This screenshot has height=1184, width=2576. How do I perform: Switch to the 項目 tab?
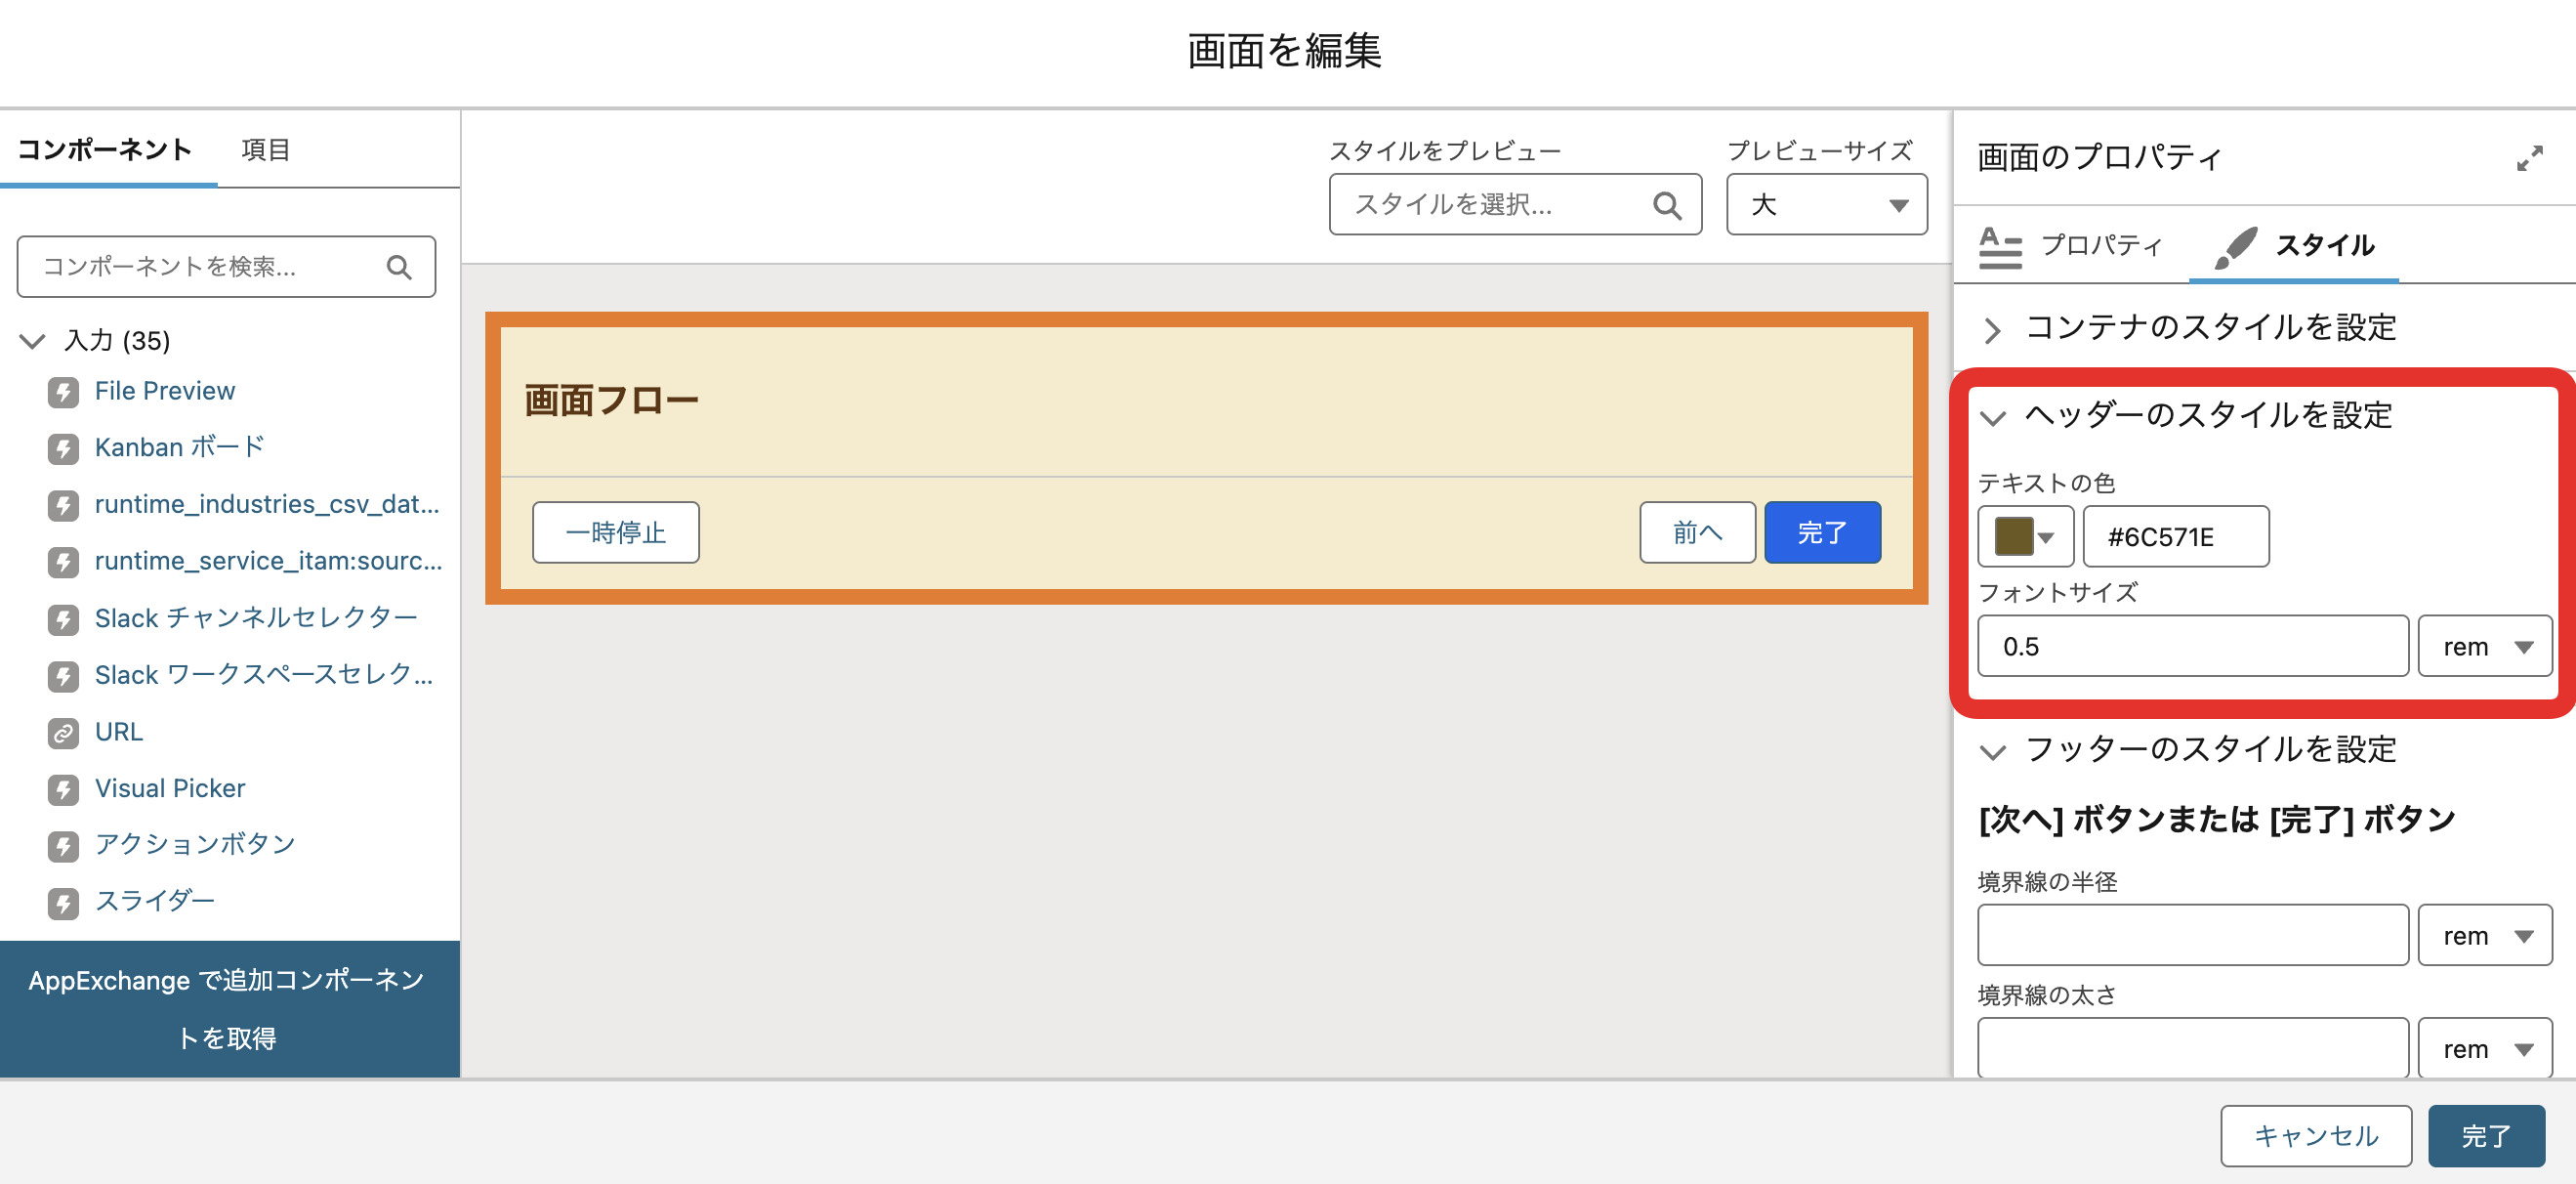(x=265, y=150)
